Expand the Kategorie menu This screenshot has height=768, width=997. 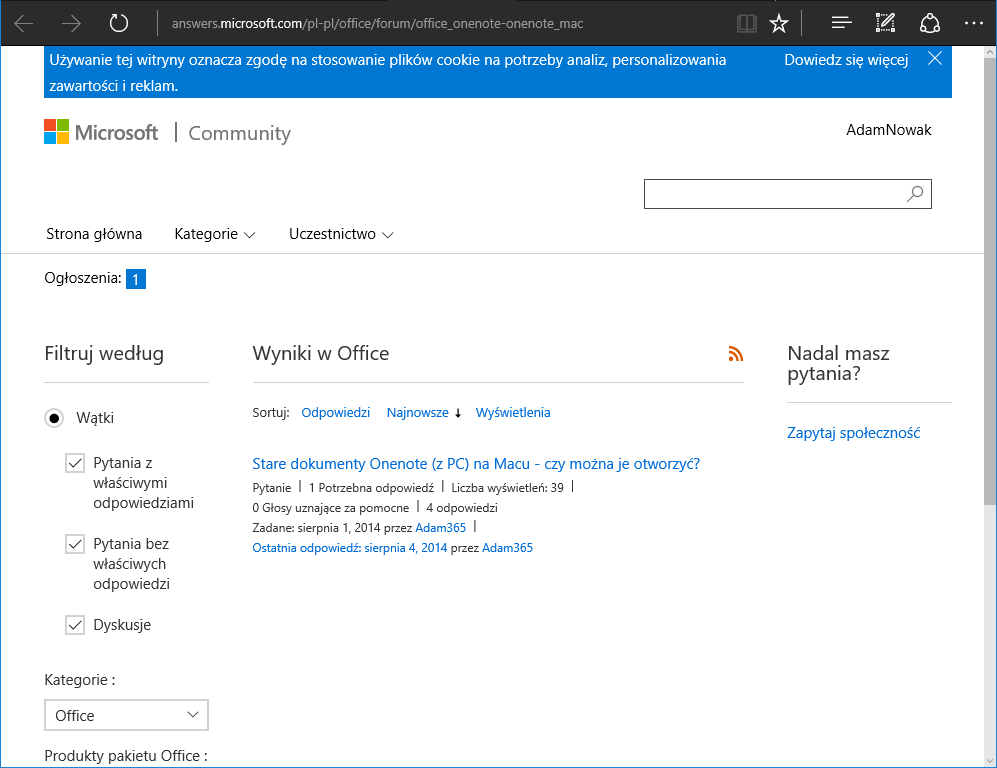tap(214, 234)
